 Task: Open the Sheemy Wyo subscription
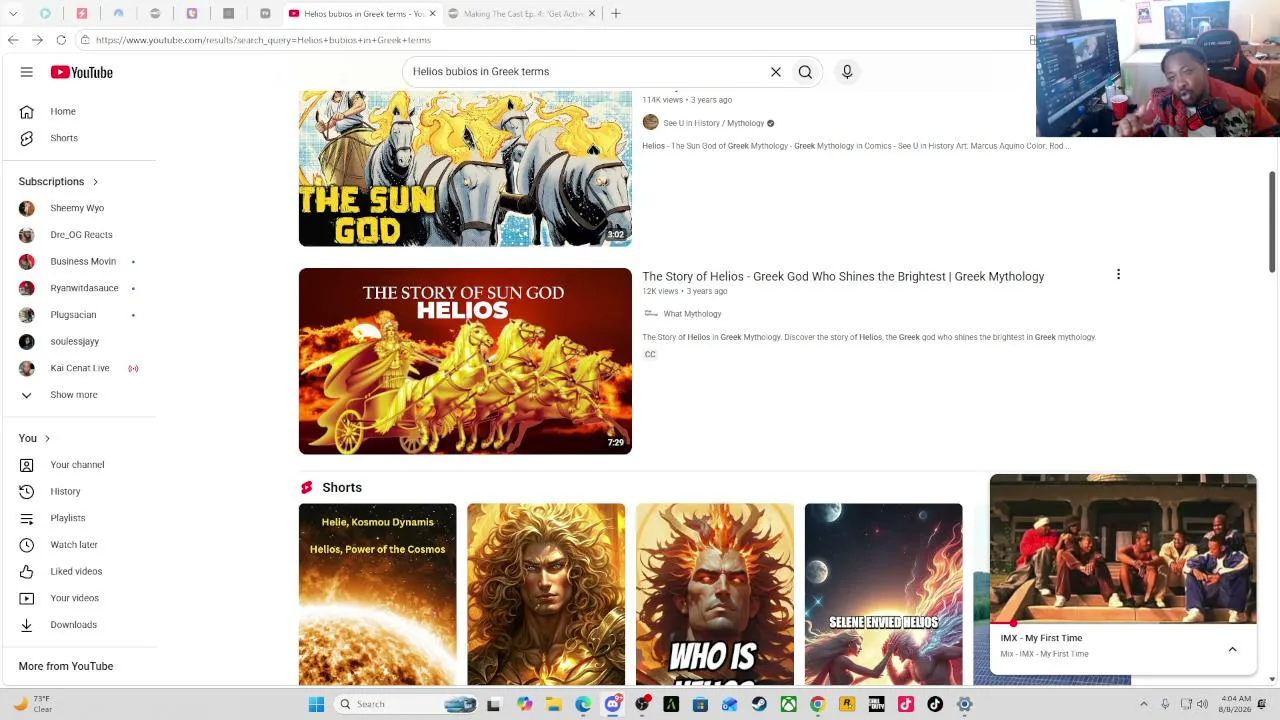(78, 208)
